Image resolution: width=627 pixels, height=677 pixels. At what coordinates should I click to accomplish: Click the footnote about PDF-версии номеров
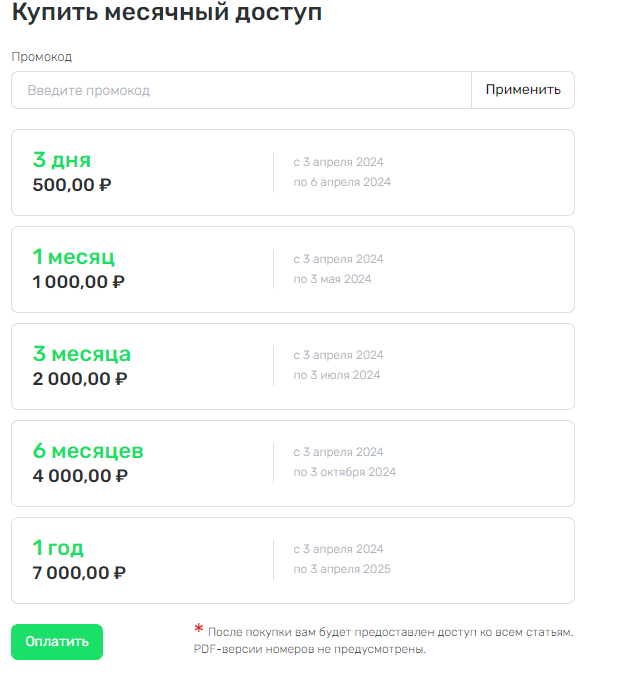310,650
